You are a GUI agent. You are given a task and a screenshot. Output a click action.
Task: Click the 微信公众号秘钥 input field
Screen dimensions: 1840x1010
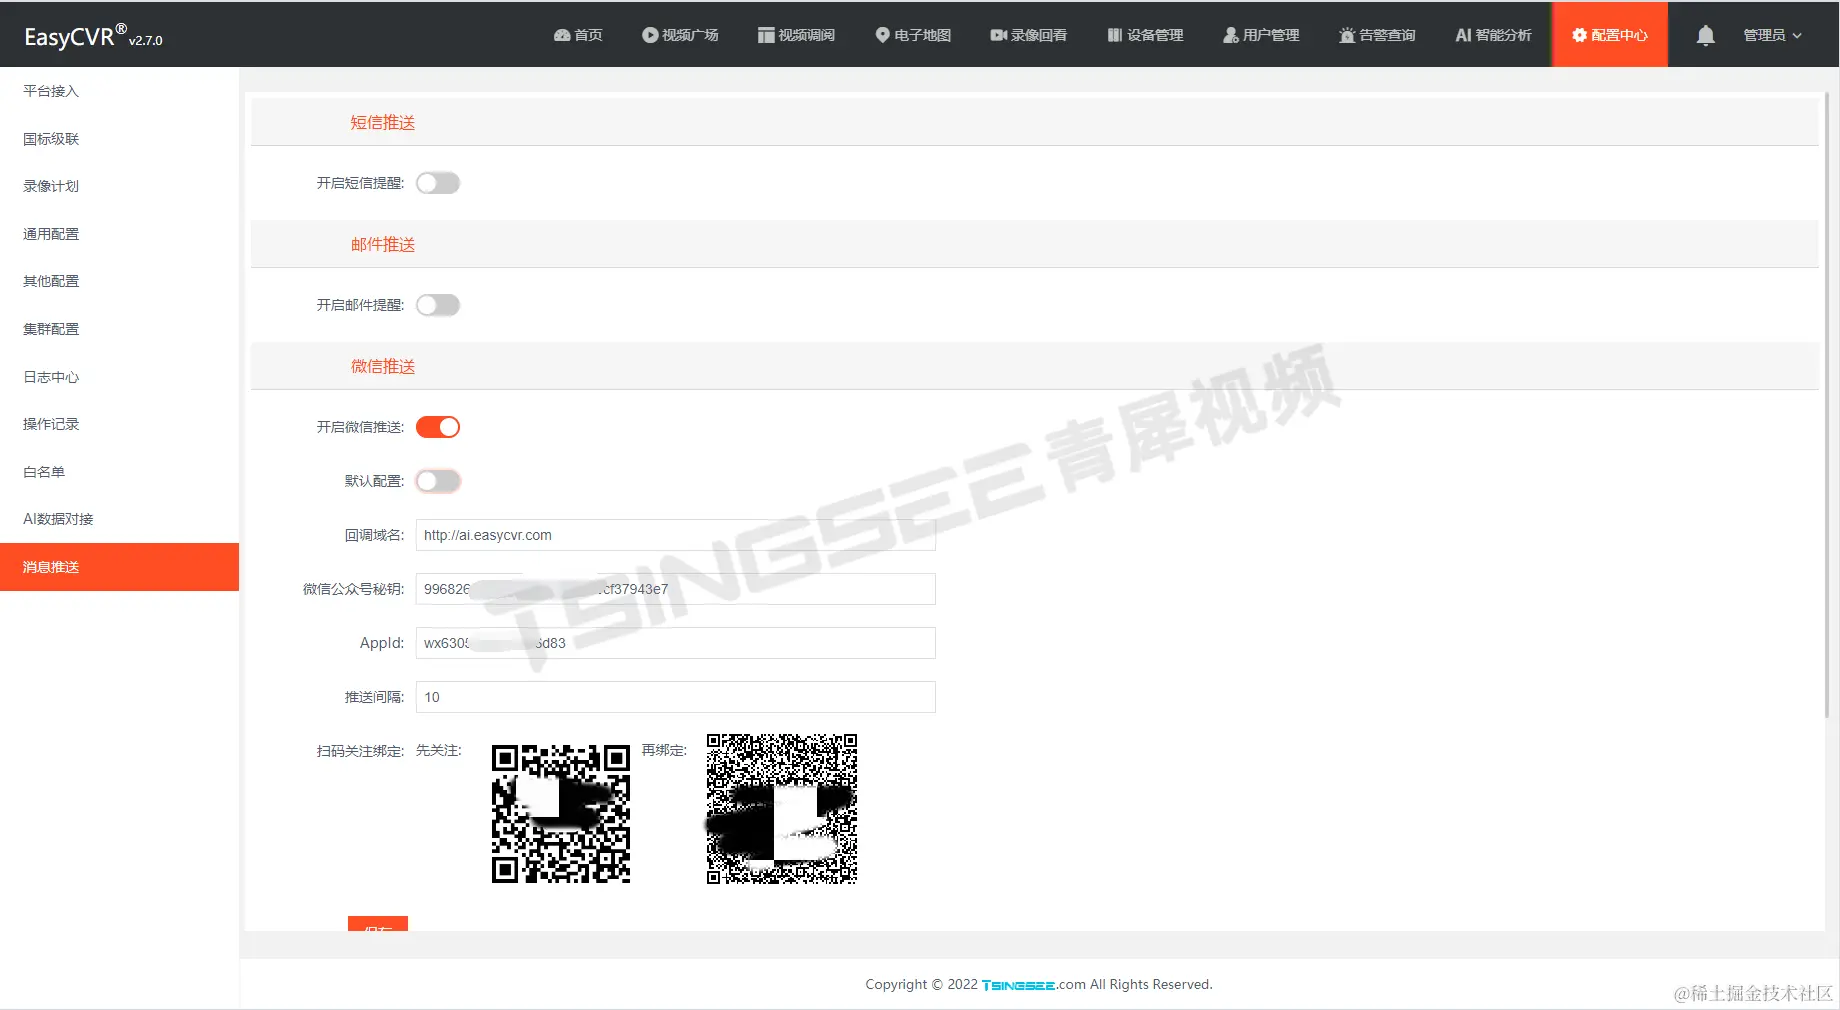tap(676, 589)
